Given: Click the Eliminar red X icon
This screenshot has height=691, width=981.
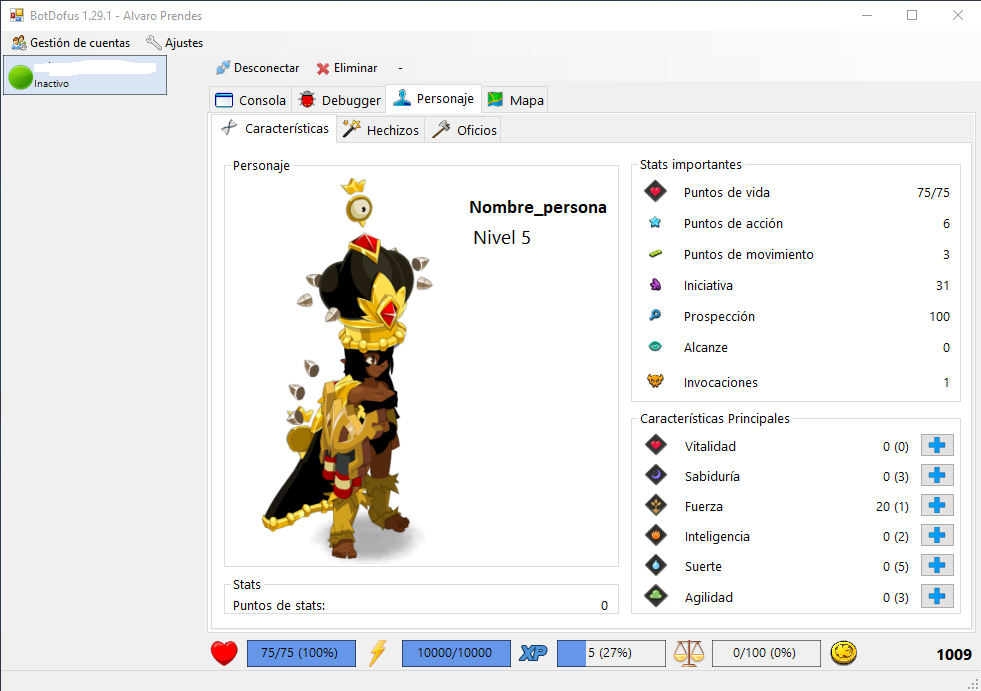Looking at the screenshot, I should [323, 68].
